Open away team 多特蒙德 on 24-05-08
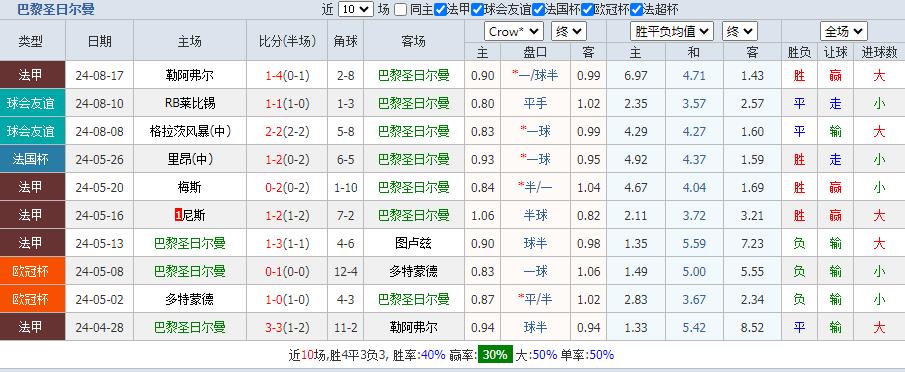The image size is (905, 372). pos(413,271)
